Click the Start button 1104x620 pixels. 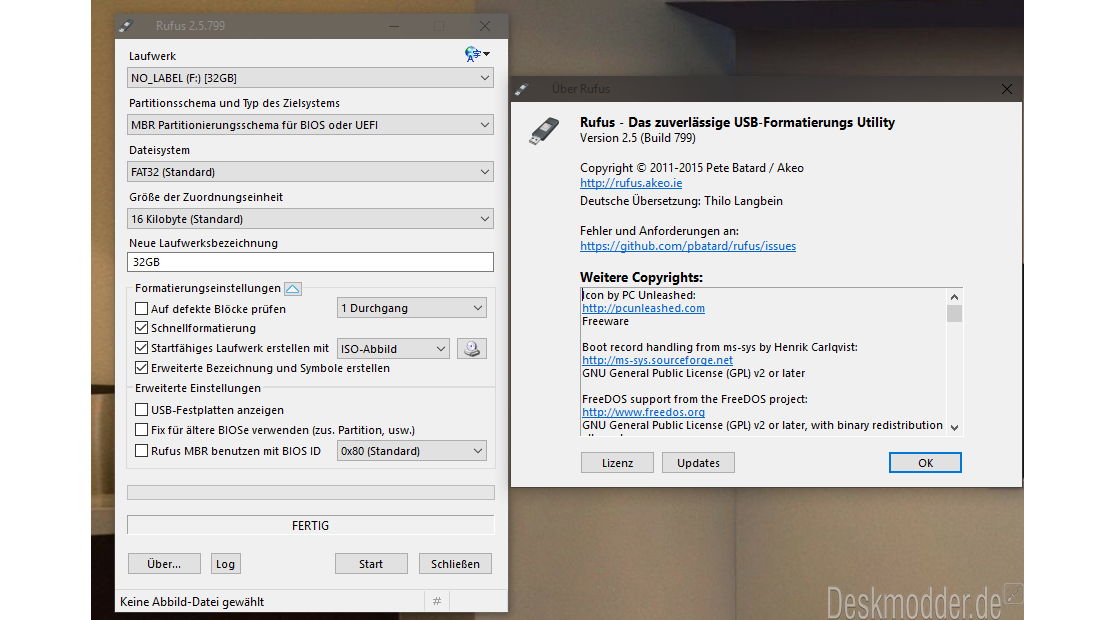371,564
